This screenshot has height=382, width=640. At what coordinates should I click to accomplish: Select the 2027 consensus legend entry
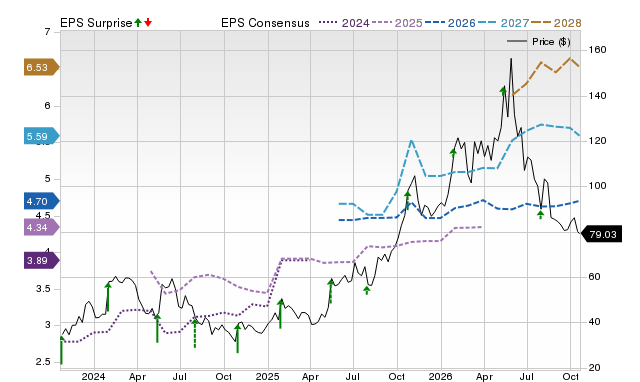pyautogui.click(x=503, y=23)
